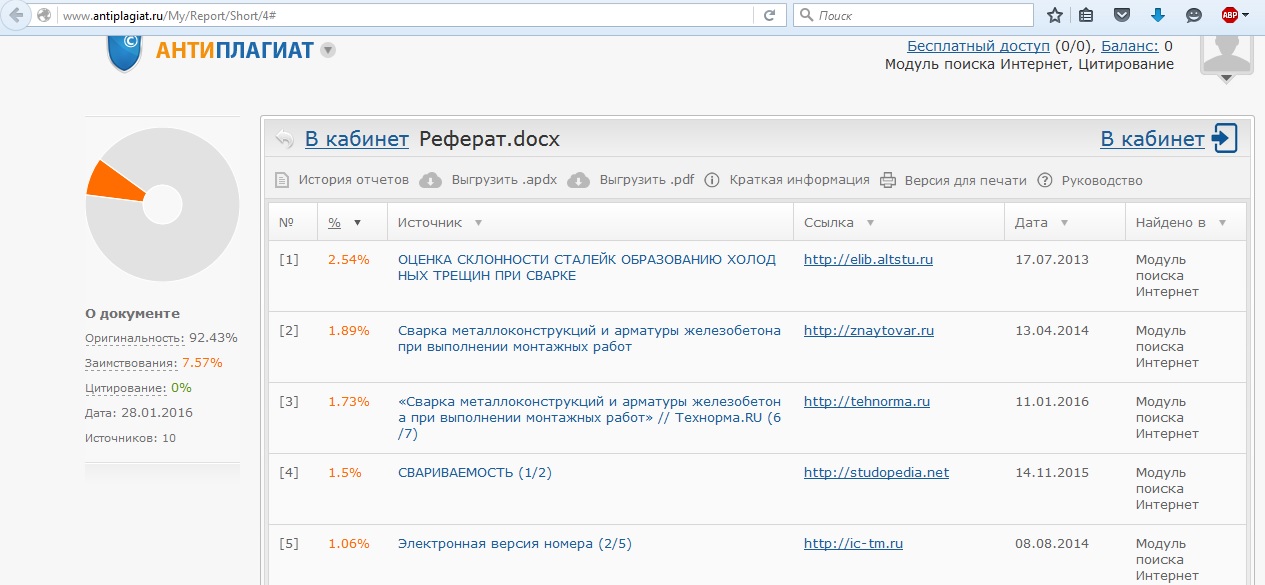Click the cloud icon for Выгрузить .pdf

578,180
